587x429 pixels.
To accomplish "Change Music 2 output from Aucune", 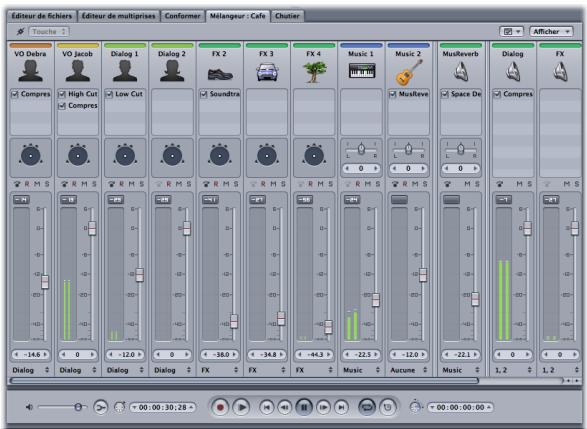I will [x=409, y=370].
